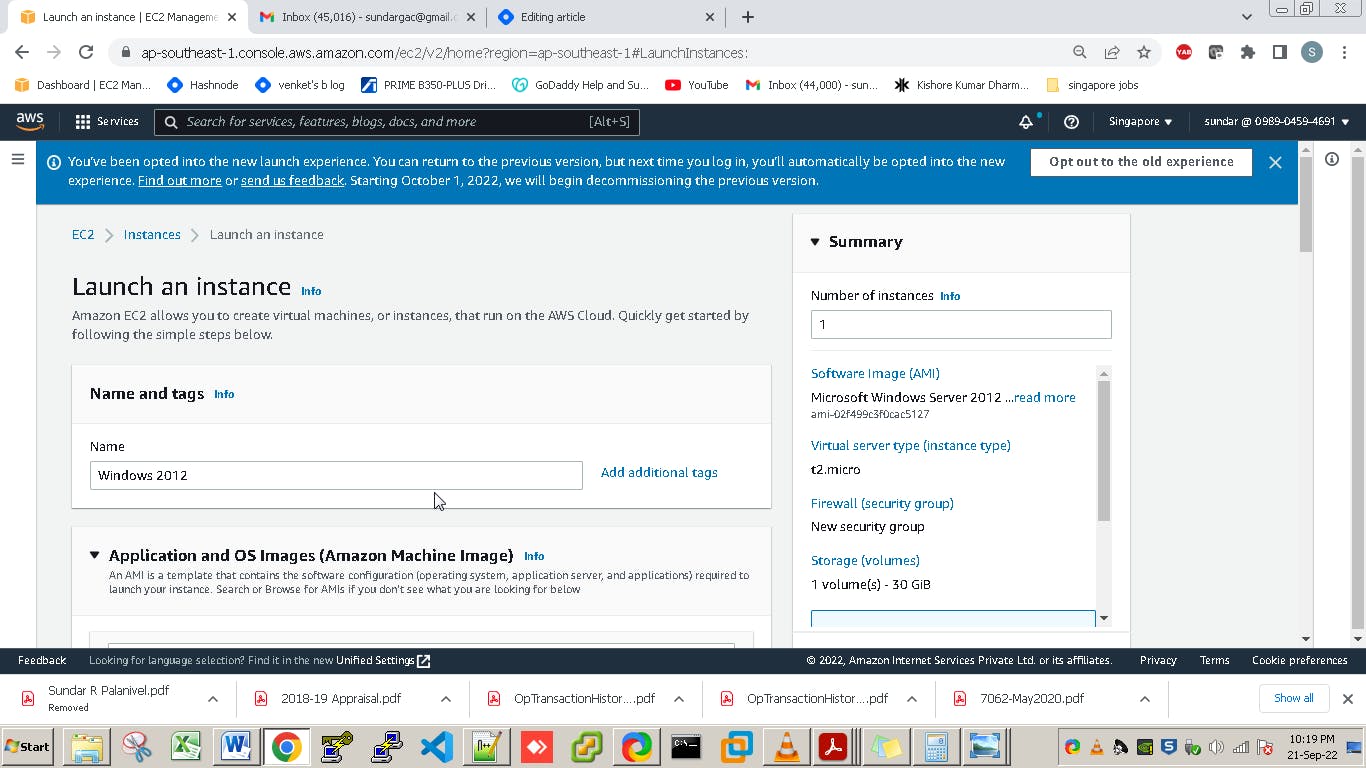Image resolution: width=1366 pixels, height=768 pixels.
Task: Open the Singapore region dropdown
Action: (x=1140, y=121)
